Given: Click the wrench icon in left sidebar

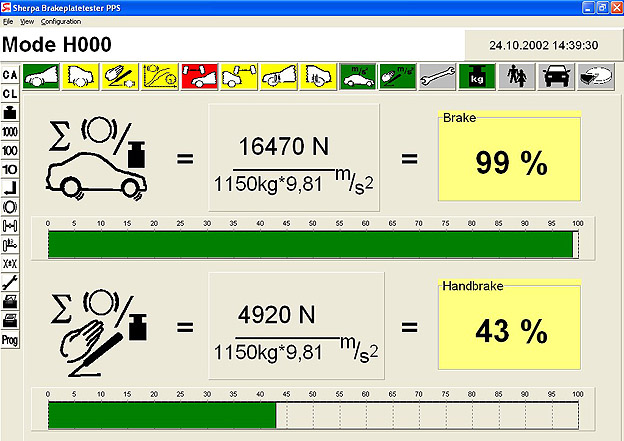Looking at the screenshot, I should pos(10,282).
